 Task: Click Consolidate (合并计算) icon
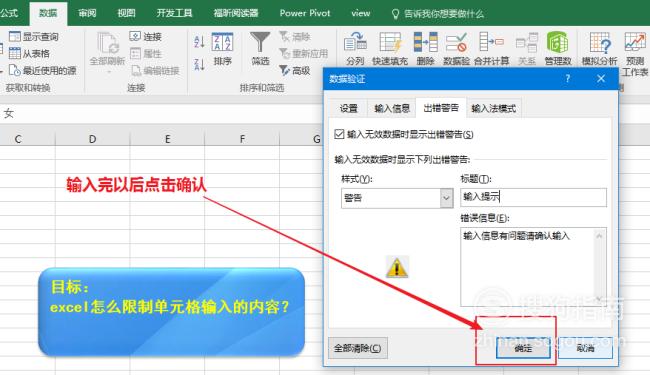(491, 42)
